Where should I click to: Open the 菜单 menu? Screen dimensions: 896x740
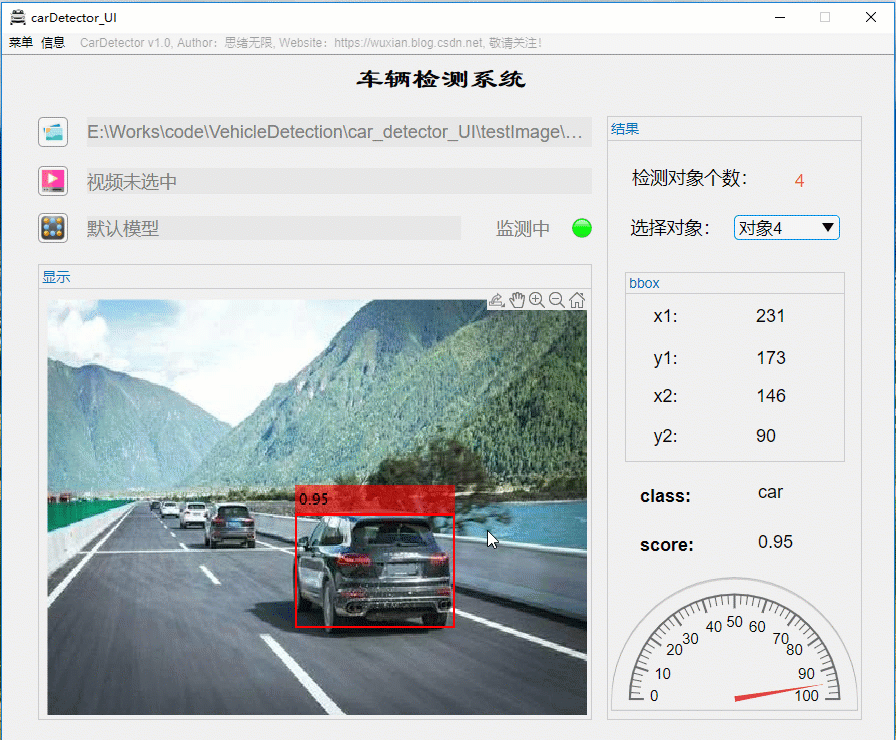pos(21,42)
